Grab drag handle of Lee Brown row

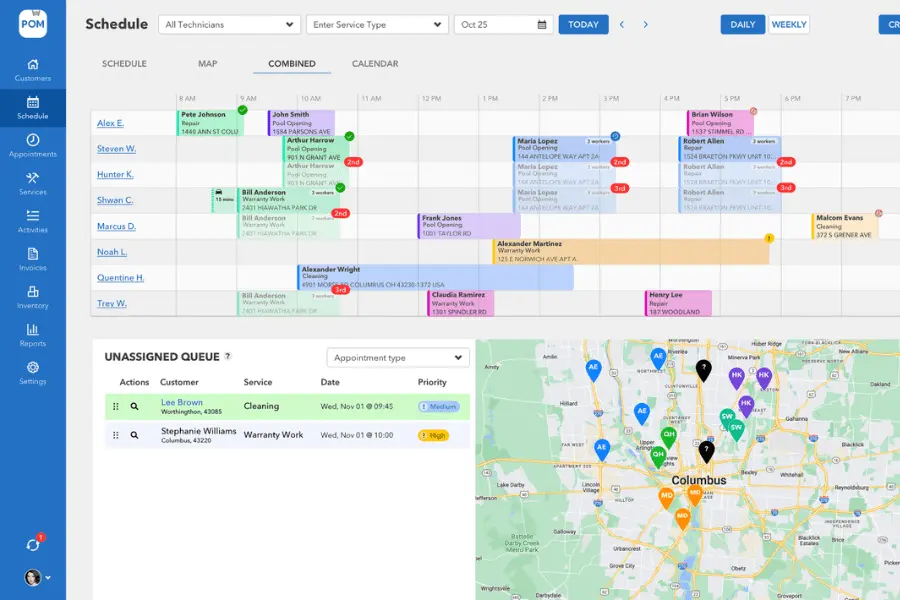pos(116,407)
